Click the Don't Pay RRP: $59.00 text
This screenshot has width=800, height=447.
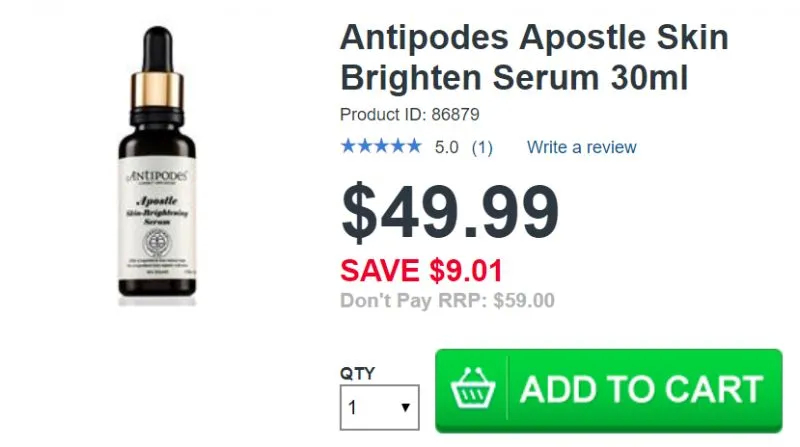tap(447, 301)
